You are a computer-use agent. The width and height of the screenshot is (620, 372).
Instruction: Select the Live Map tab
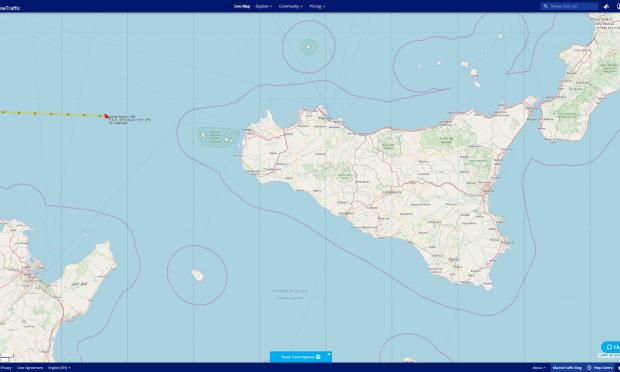pyautogui.click(x=242, y=6)
